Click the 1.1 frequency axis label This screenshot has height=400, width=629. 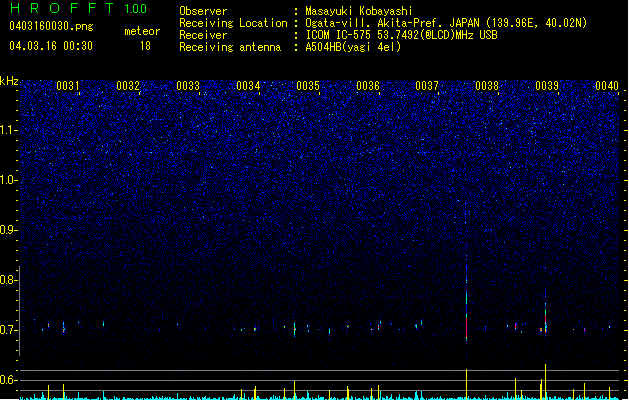pyautogui.click(x=8, y=130)
